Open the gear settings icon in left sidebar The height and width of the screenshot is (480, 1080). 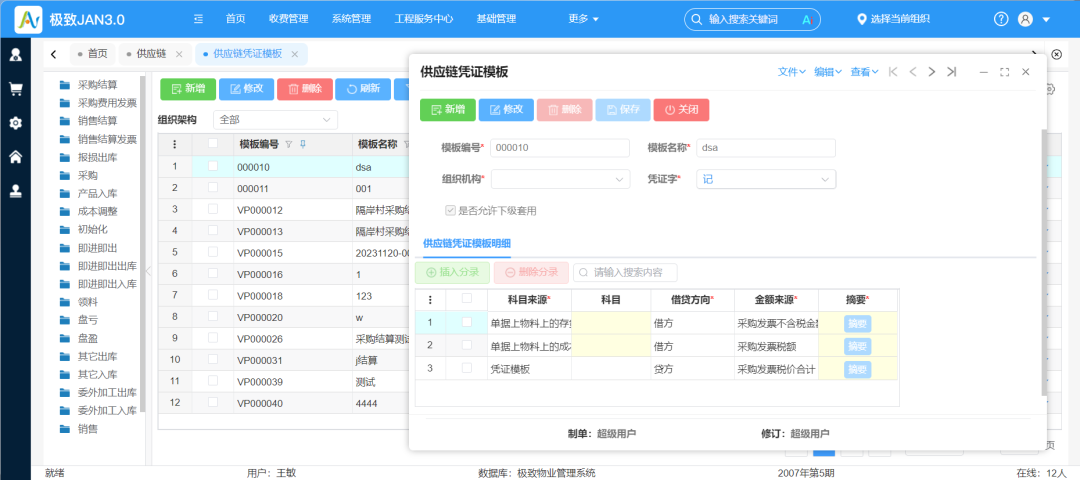pyautogui.click(x=15, y=123)
